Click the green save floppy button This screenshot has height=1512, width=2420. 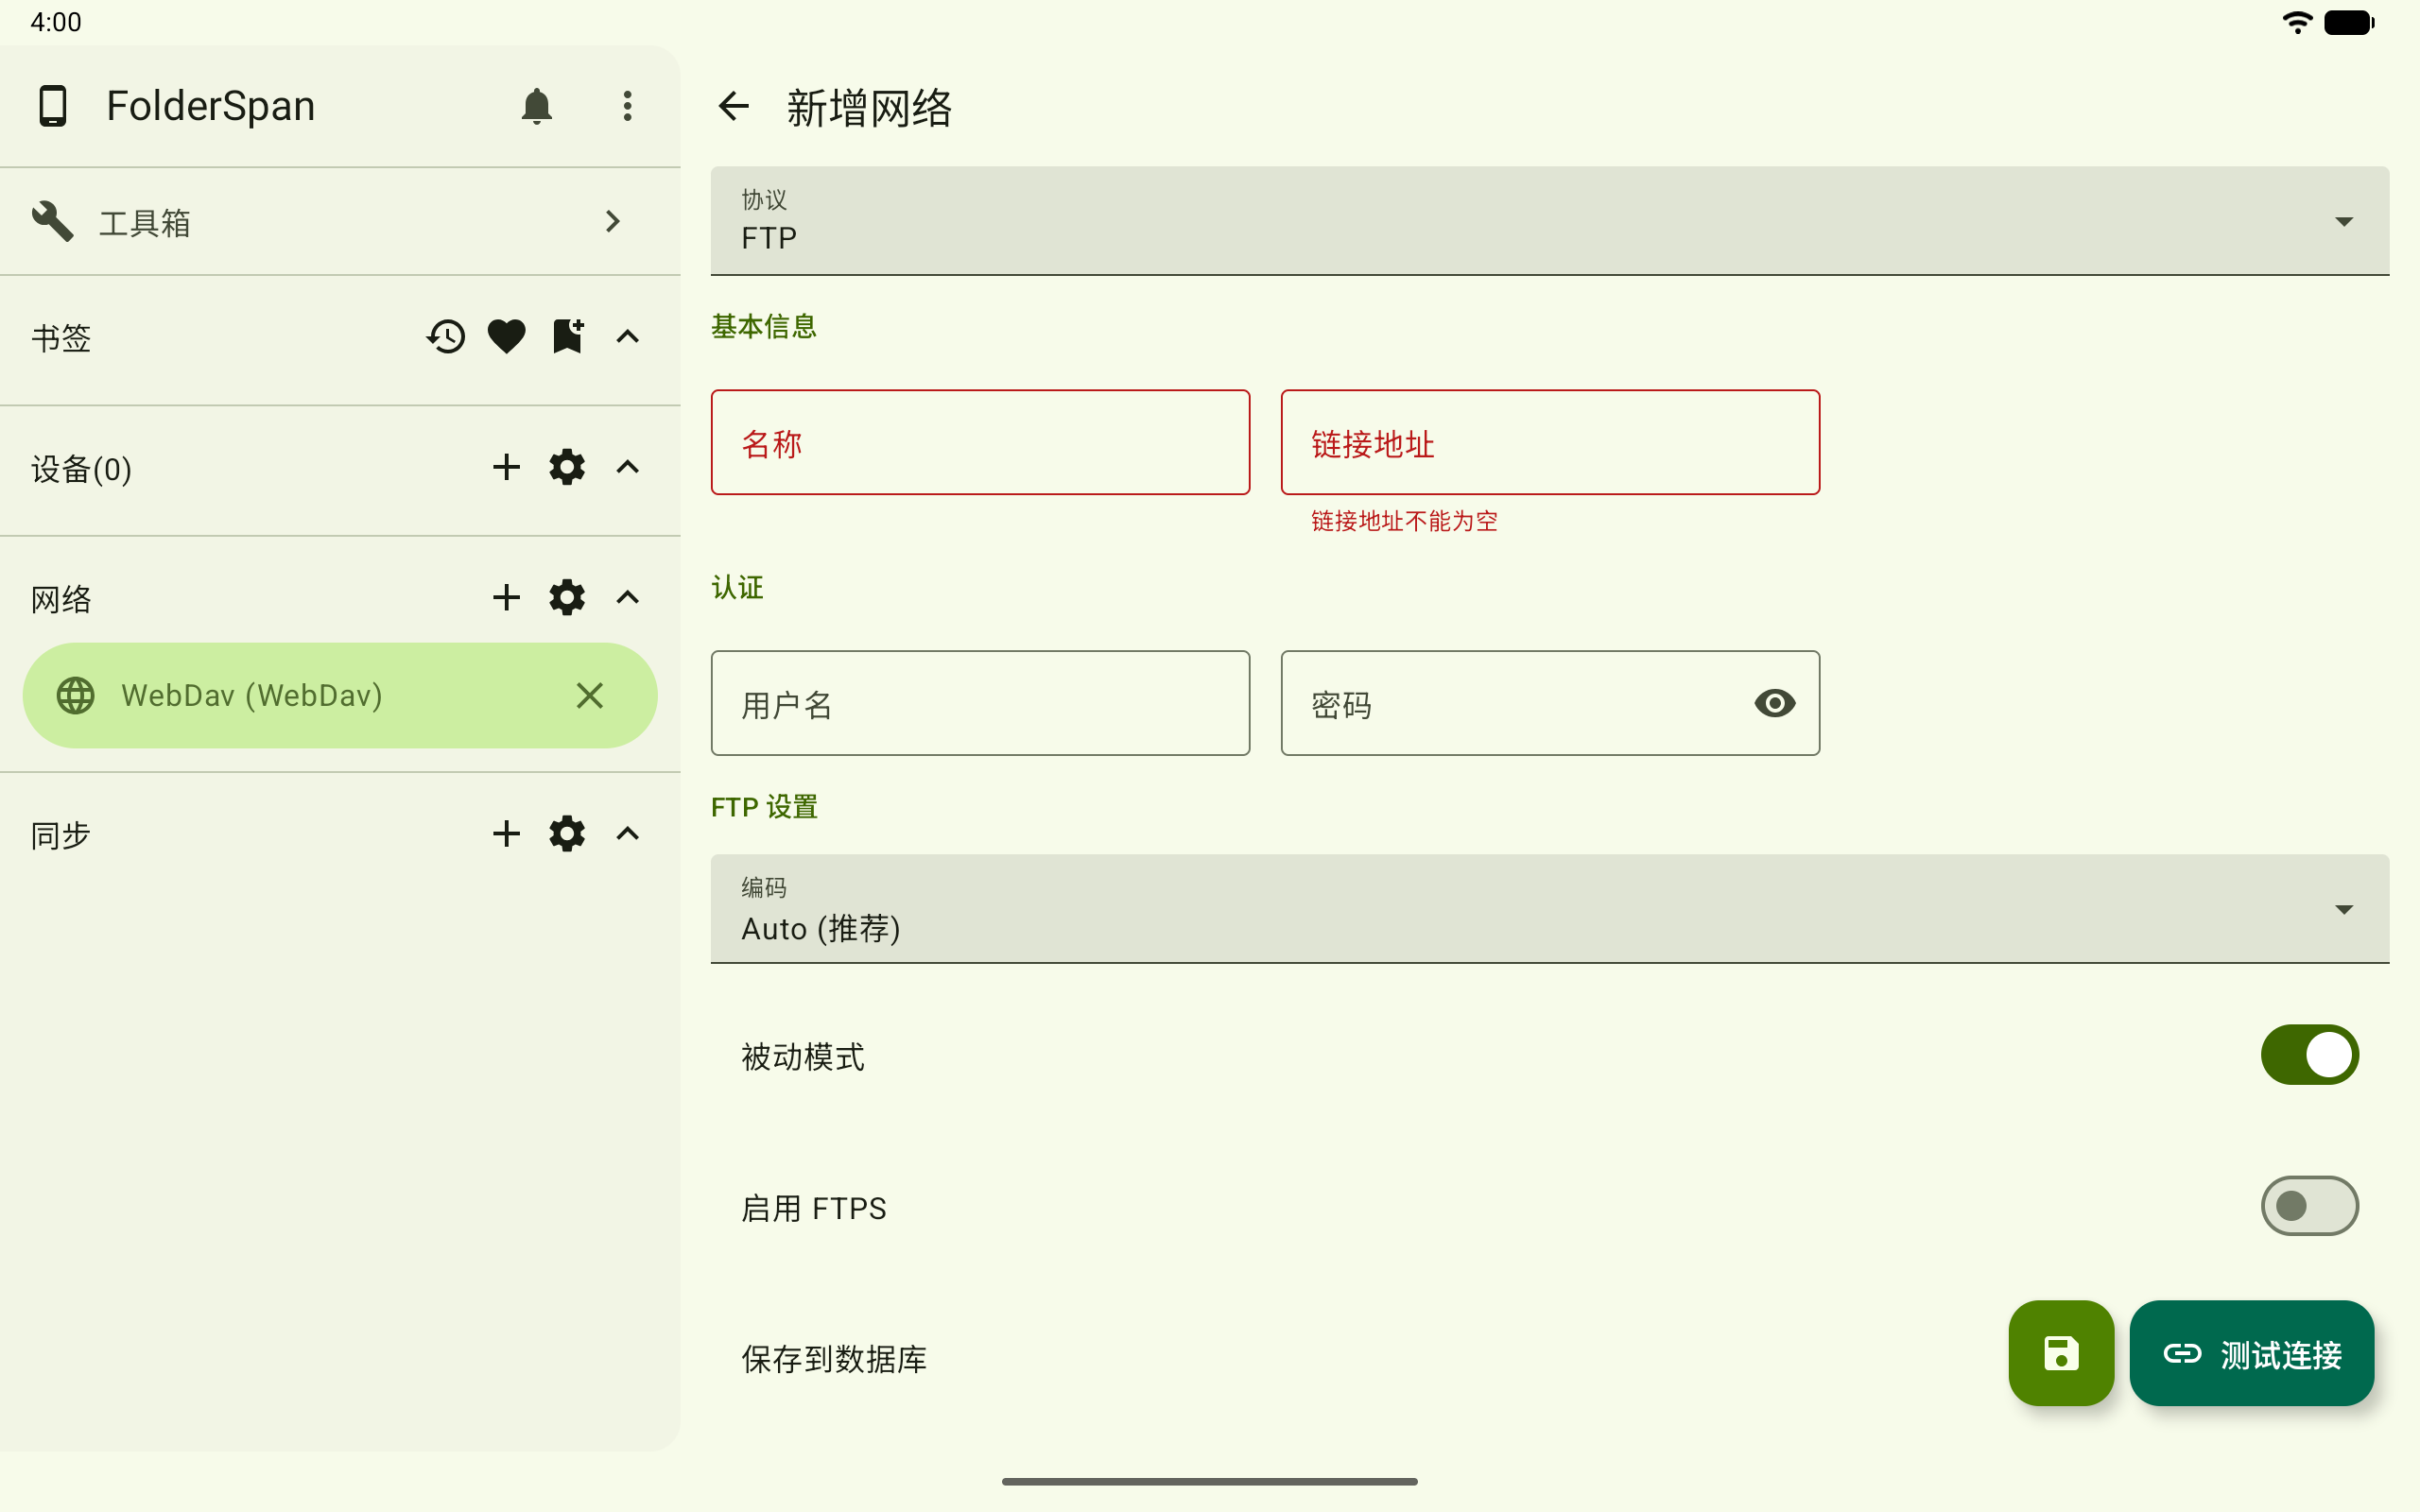2061,1353
